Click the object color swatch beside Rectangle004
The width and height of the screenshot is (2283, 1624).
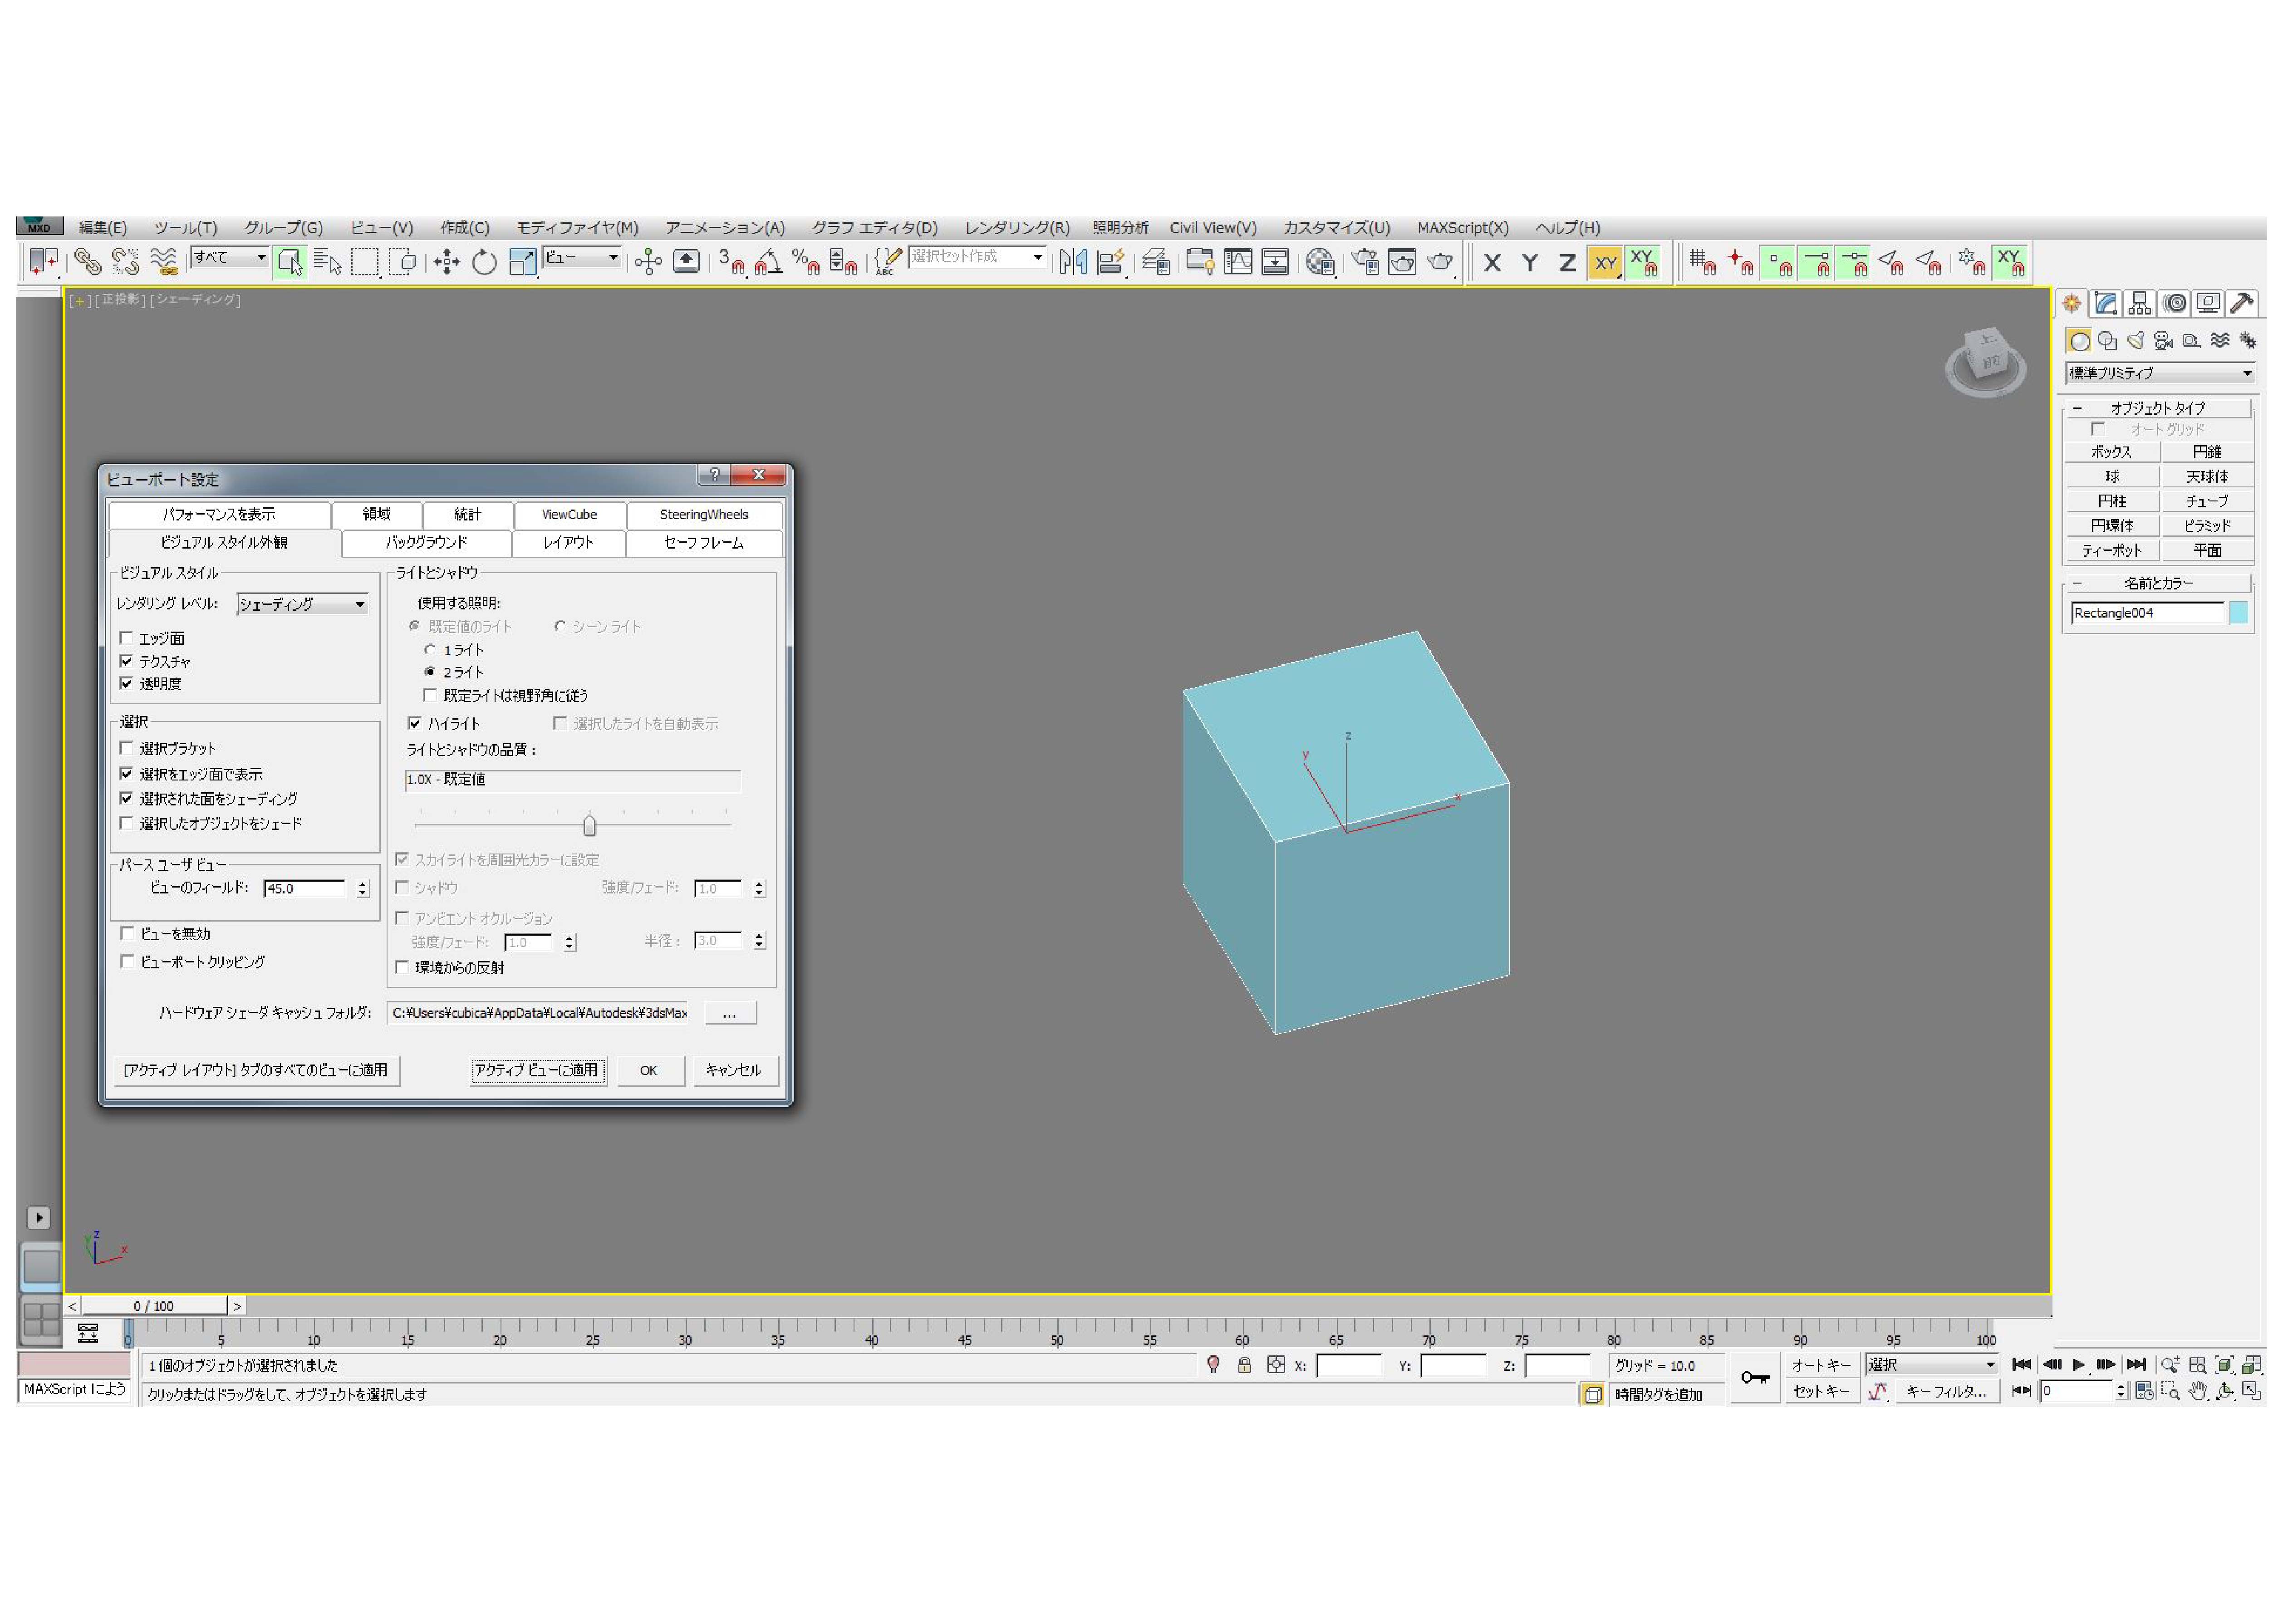click(x=2238, y=613)
